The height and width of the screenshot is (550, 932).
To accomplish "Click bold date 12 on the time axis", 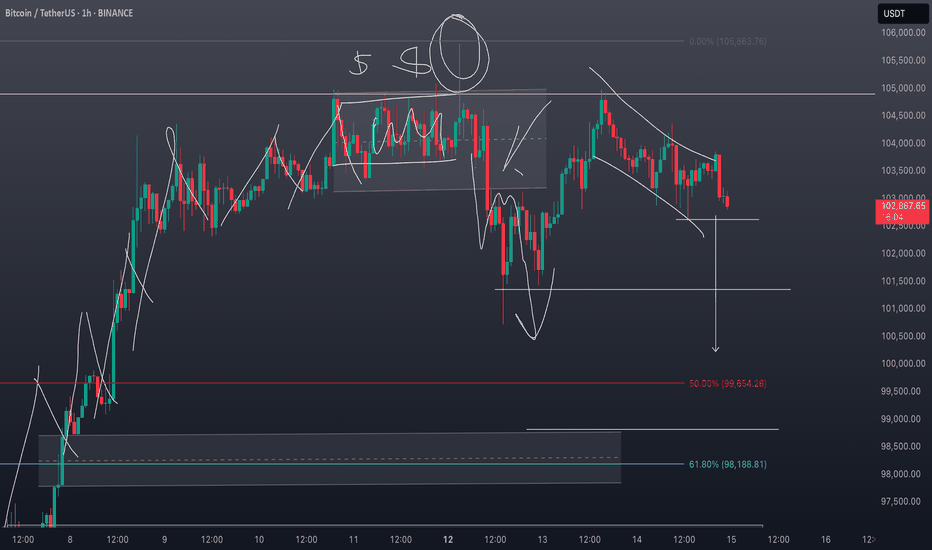I will pos(448,539).
